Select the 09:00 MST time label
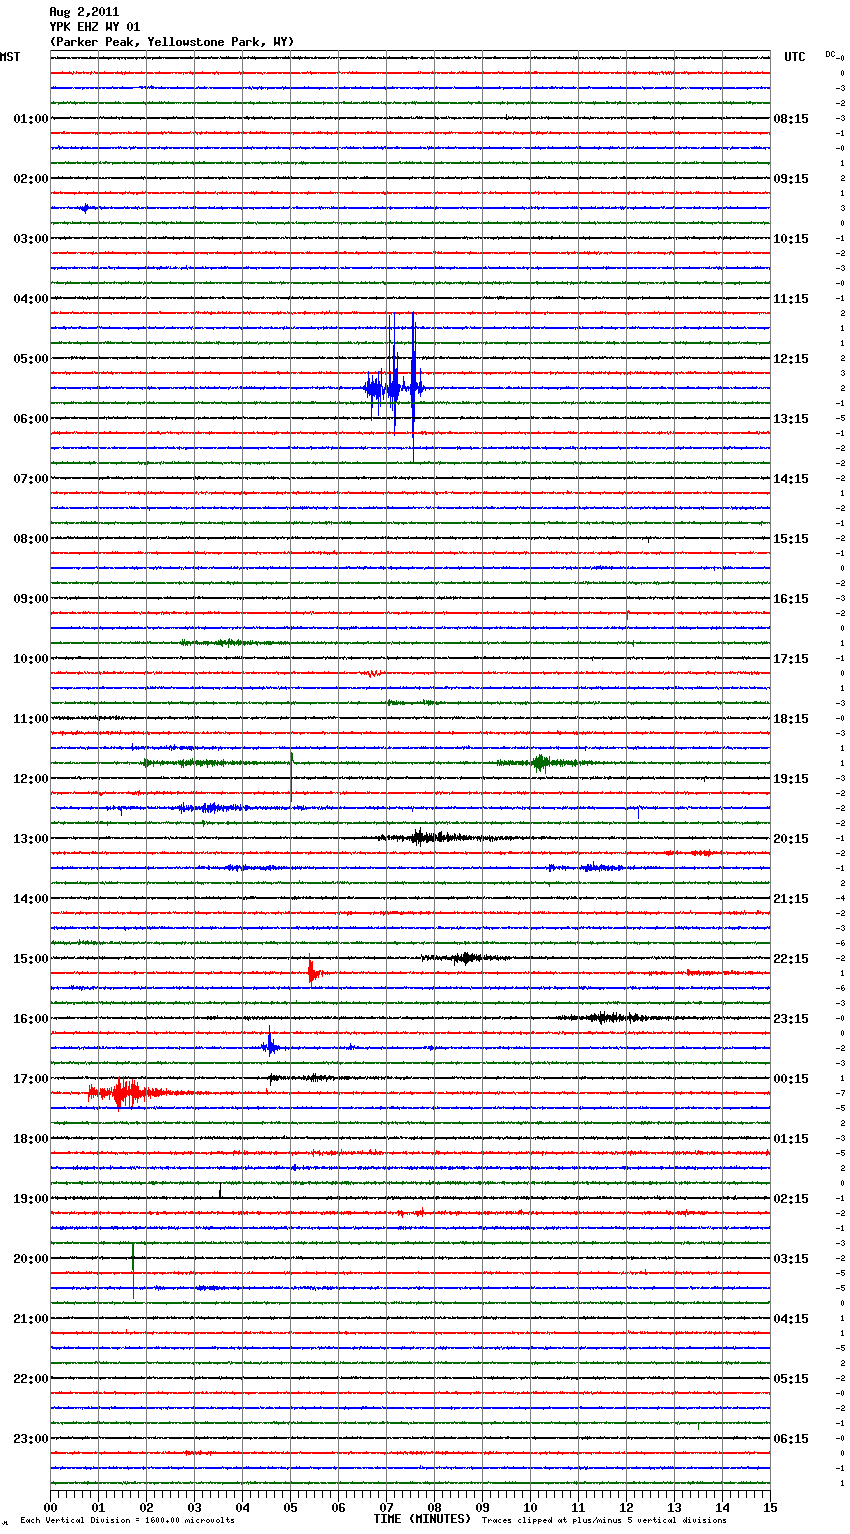 coord(30,599)
